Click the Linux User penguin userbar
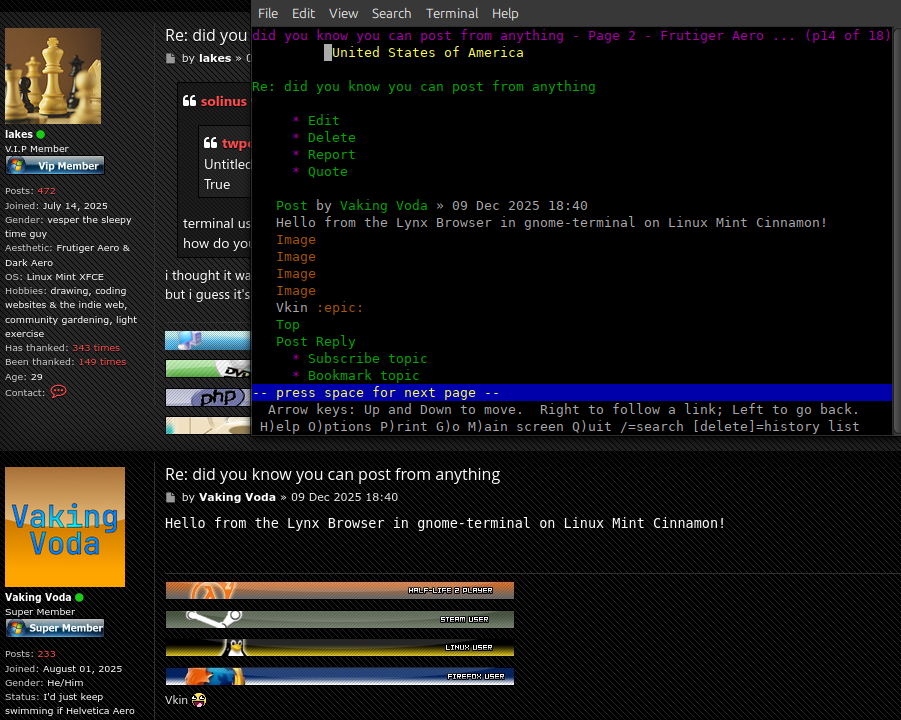The image size is (901, 720). pos(339,647)
